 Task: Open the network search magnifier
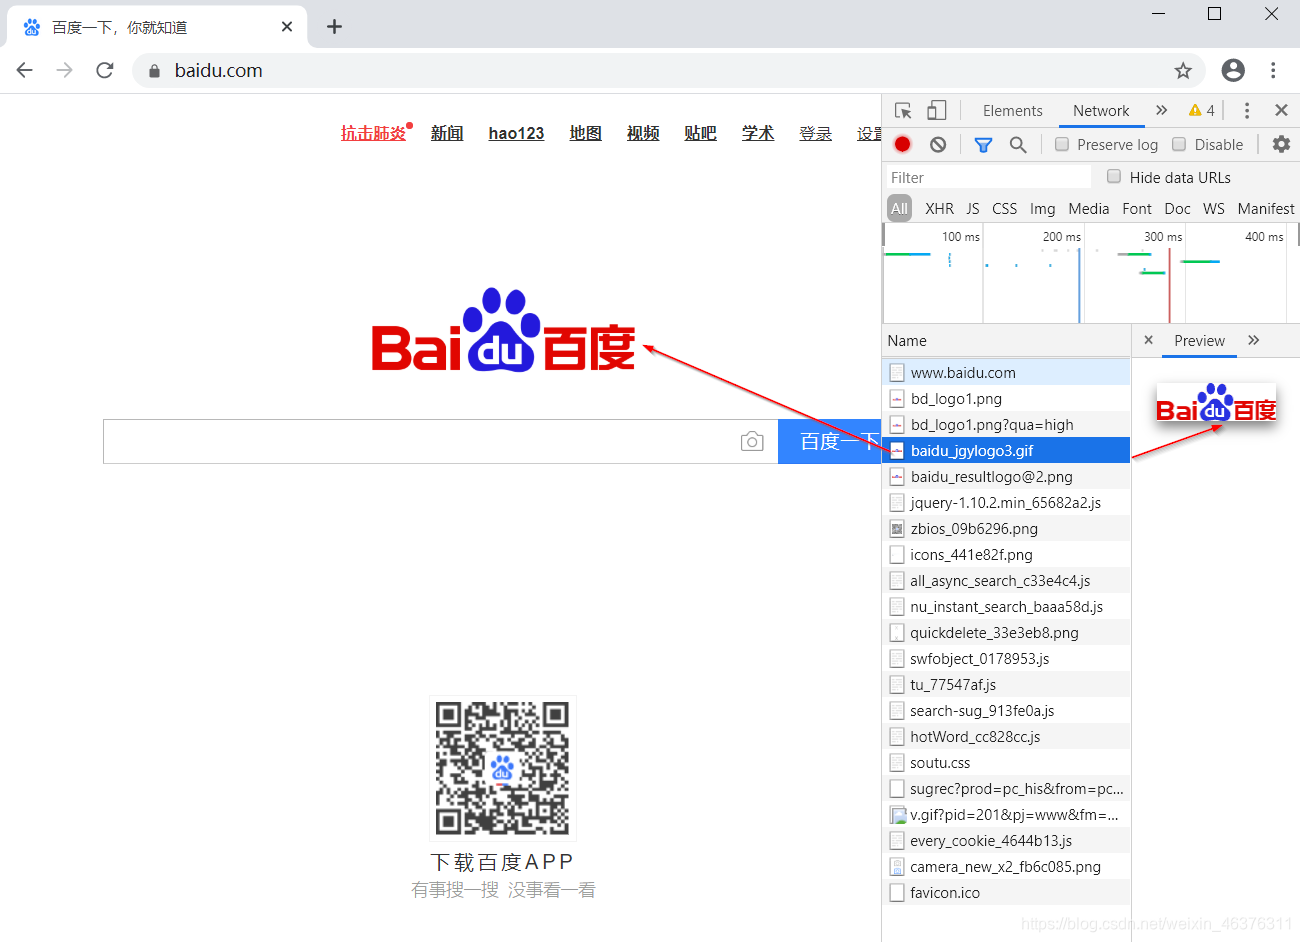(1018, 145)
